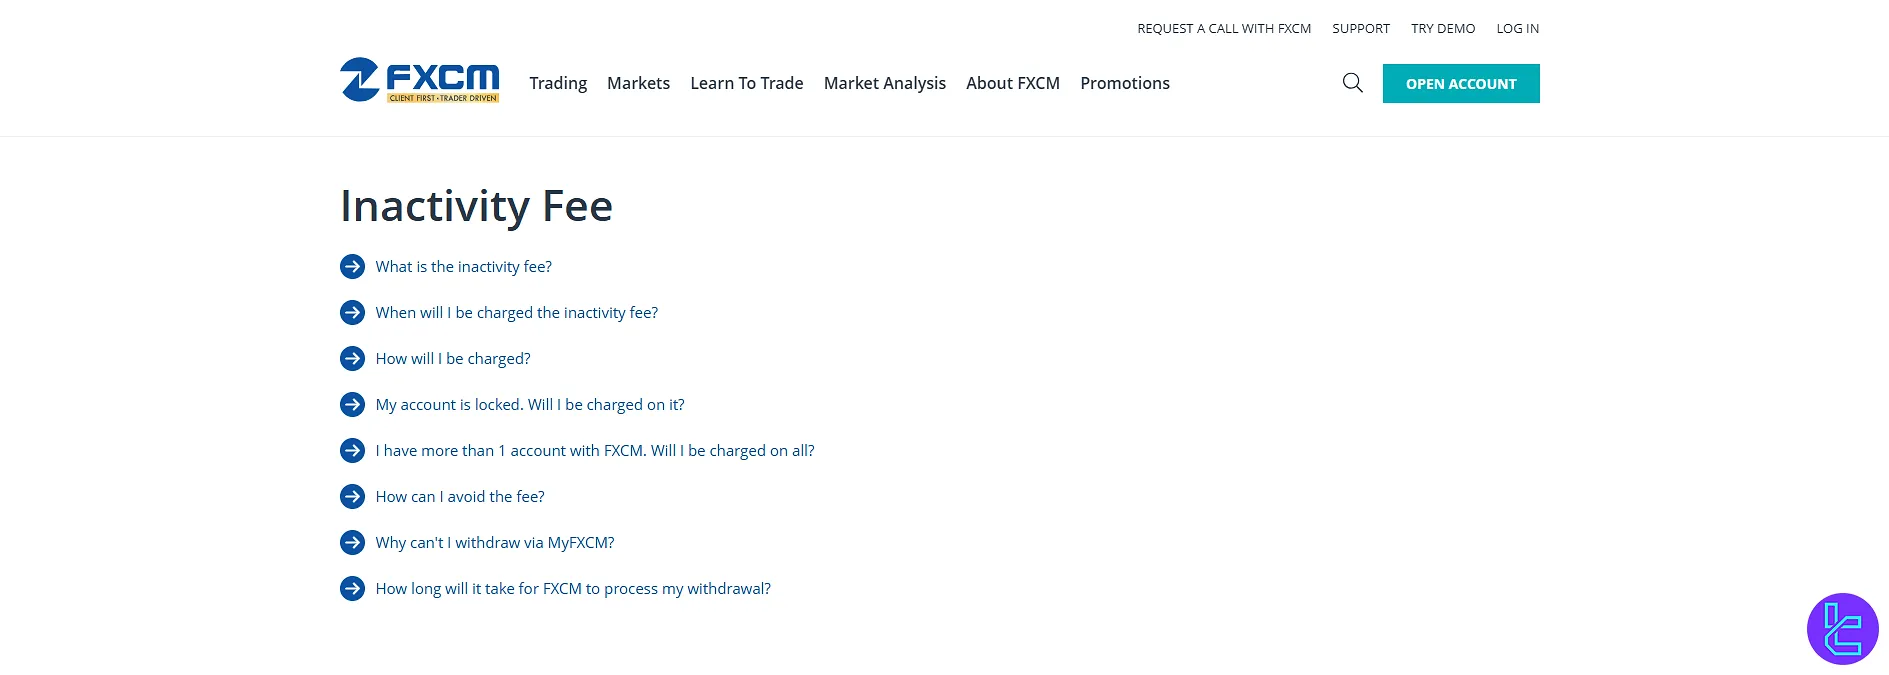Click the purple chat widget icon

pos(1842,629)
